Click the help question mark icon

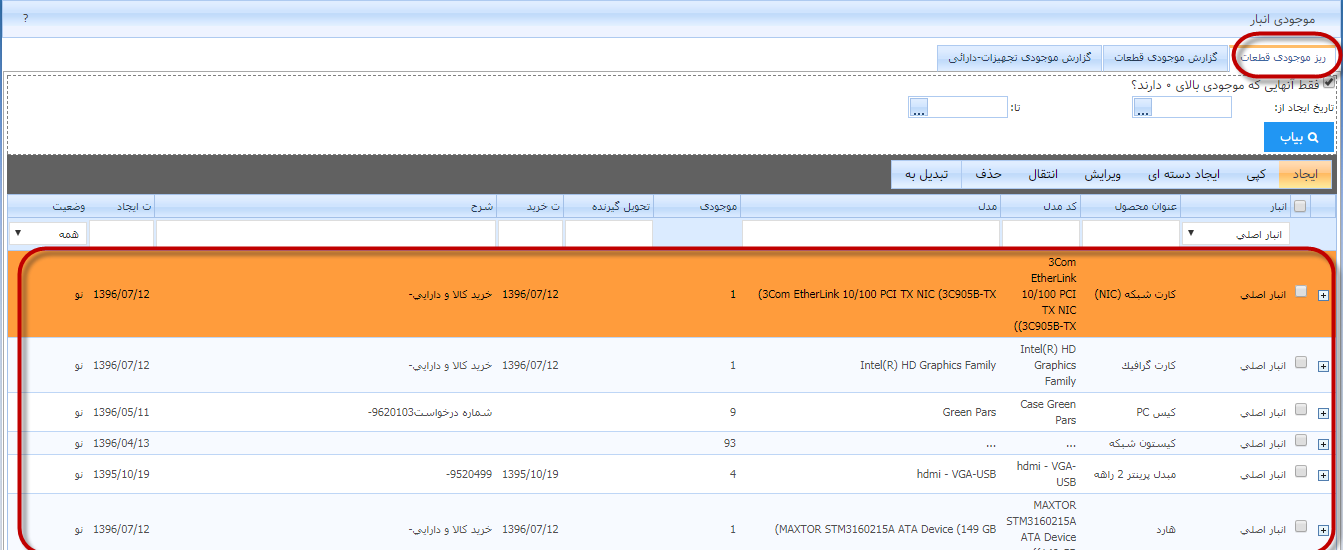(x=25, y=18)
